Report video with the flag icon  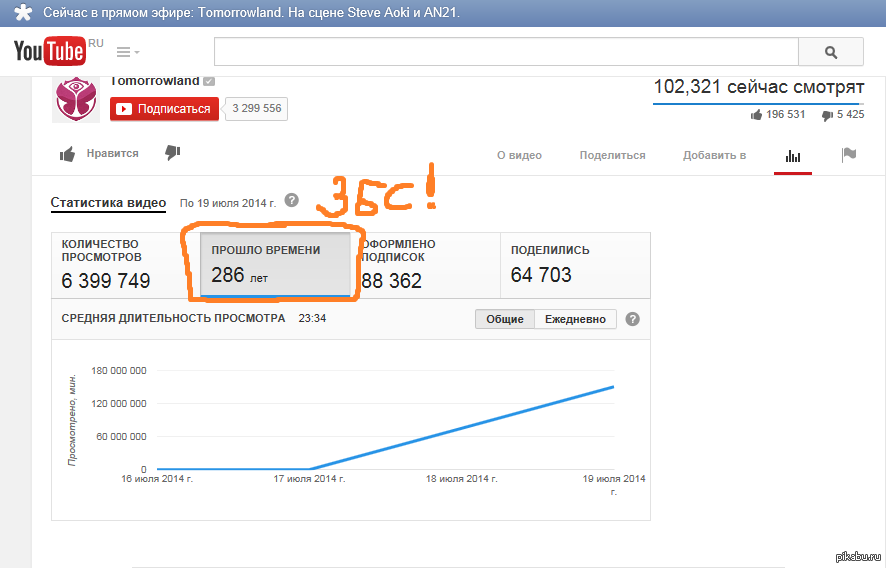849,155
